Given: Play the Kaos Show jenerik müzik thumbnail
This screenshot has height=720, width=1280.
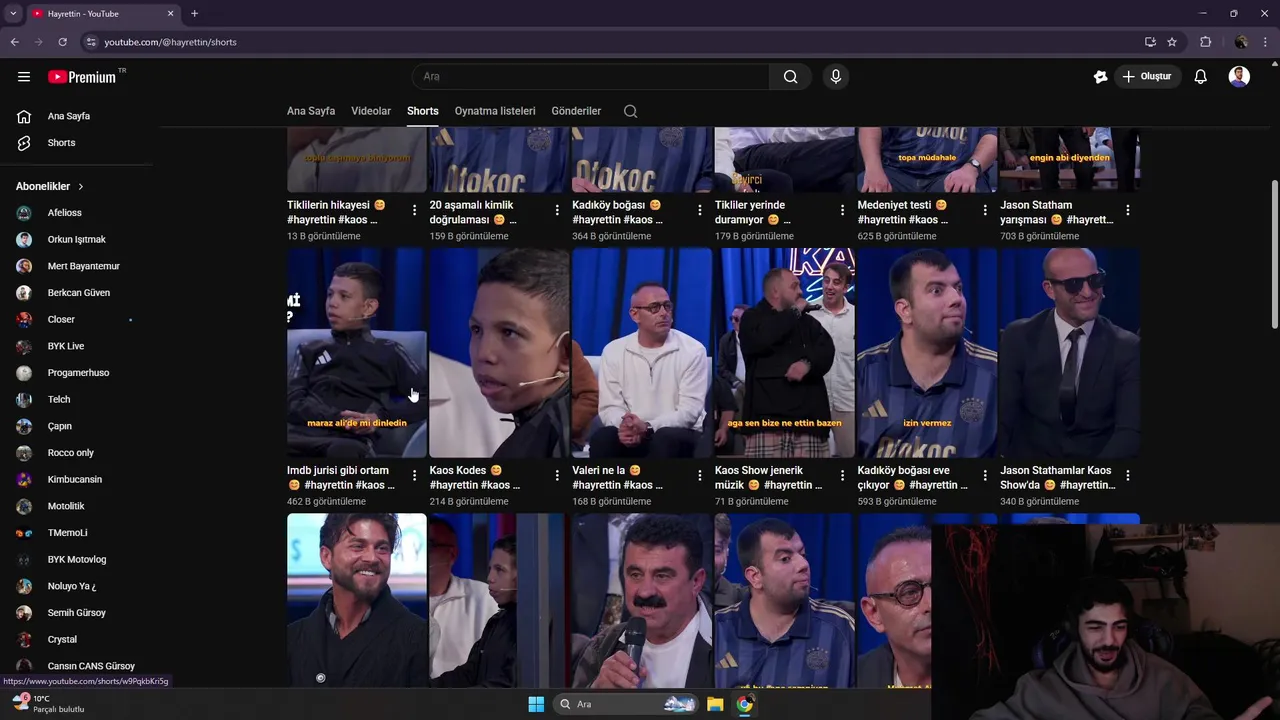Looking at the screenshot, I should tap(785, 353).
